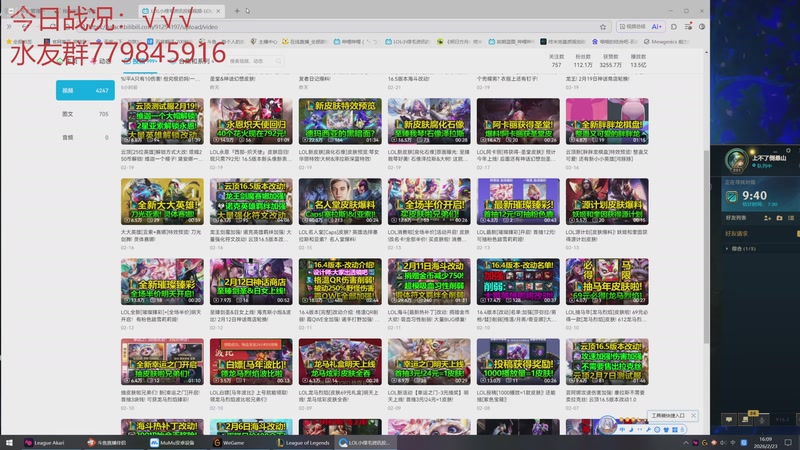Open a new browser tab
Screen dimensions: 800x450
tap(237, 11)
